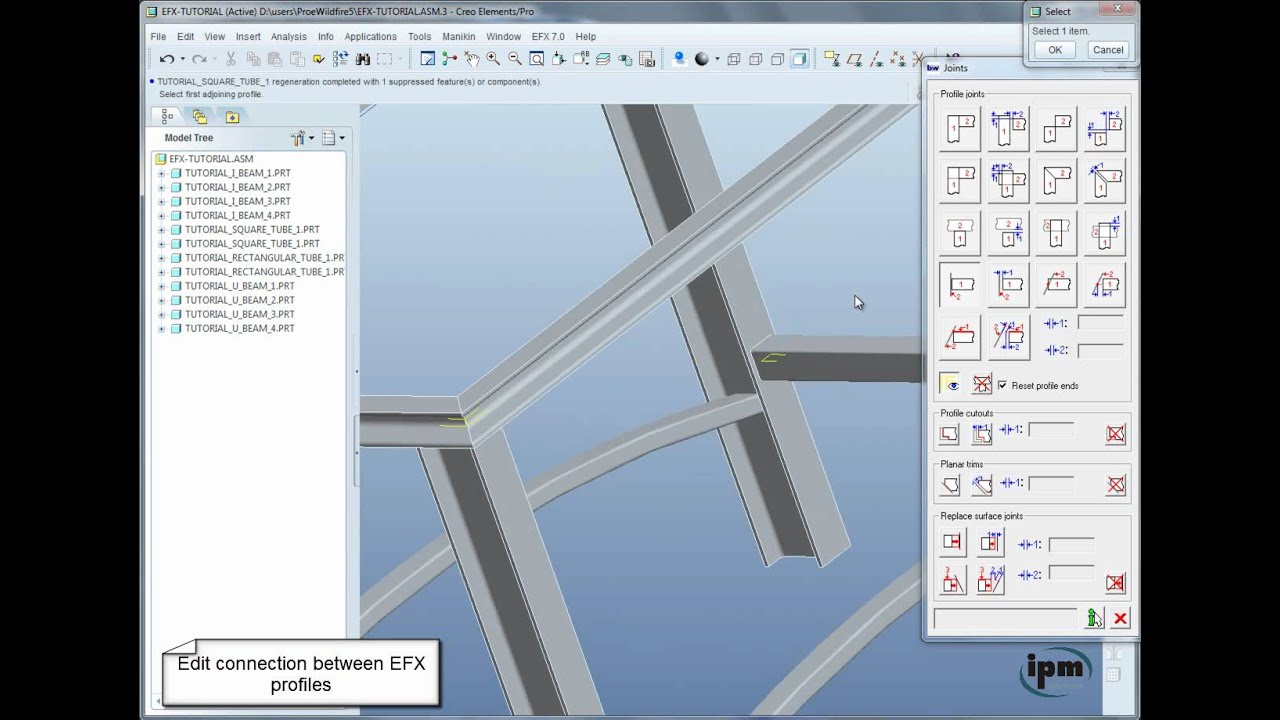Expand the first TUTORIAL_SQUARE_TUBE_1.PRT node

161,229
